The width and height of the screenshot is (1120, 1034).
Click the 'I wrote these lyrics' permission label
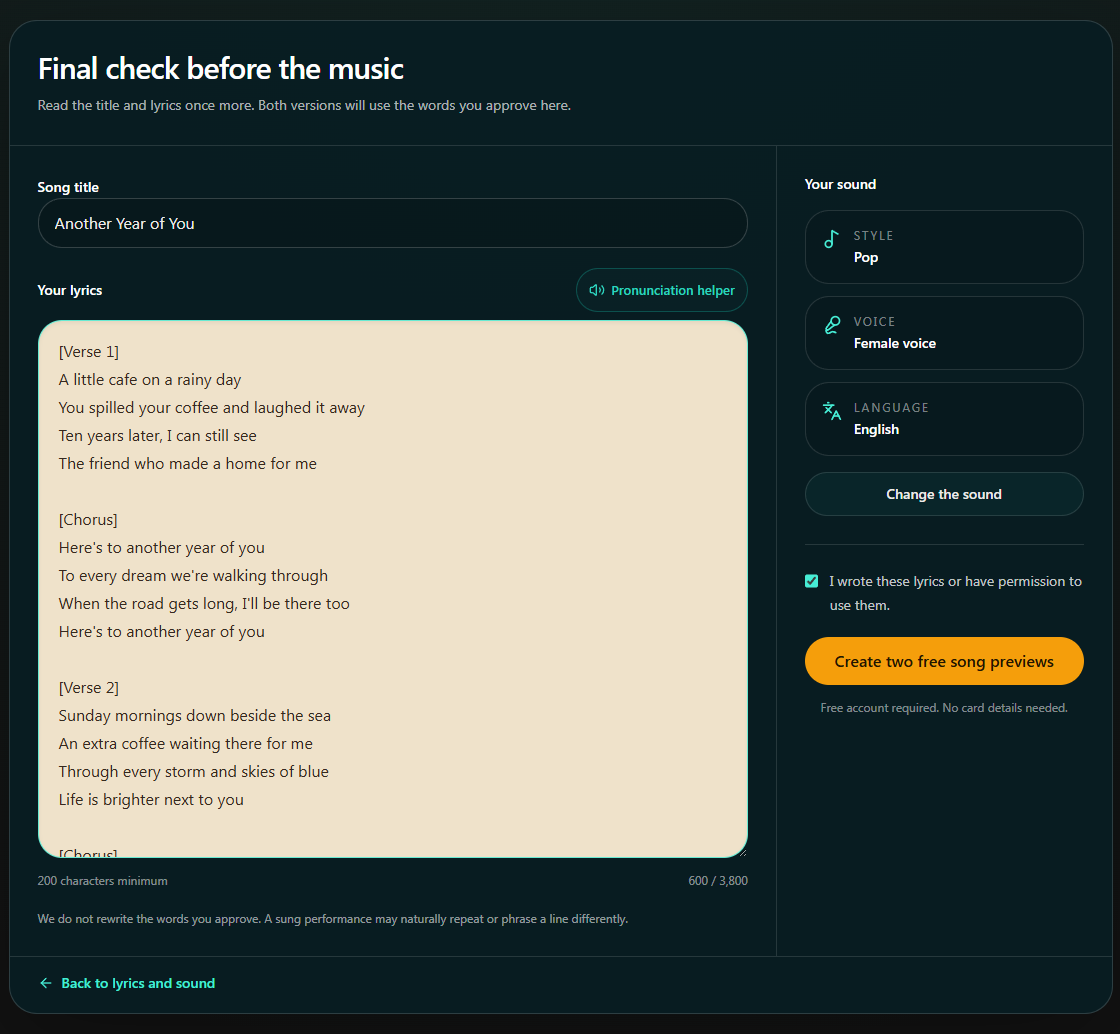[955, 593]
